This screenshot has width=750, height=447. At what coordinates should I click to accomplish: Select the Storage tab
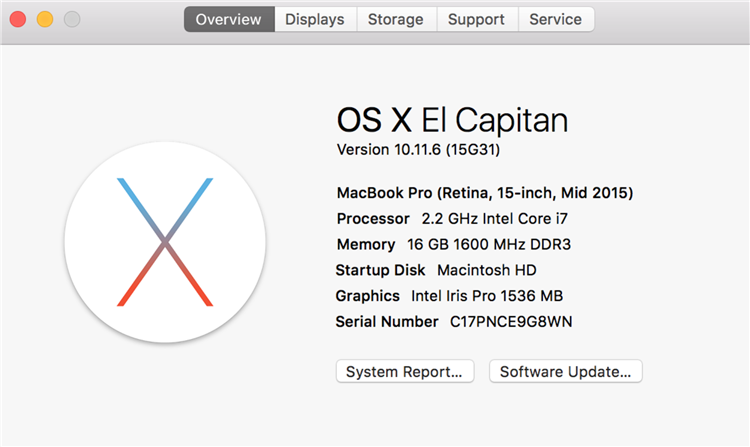click(395, 19)
